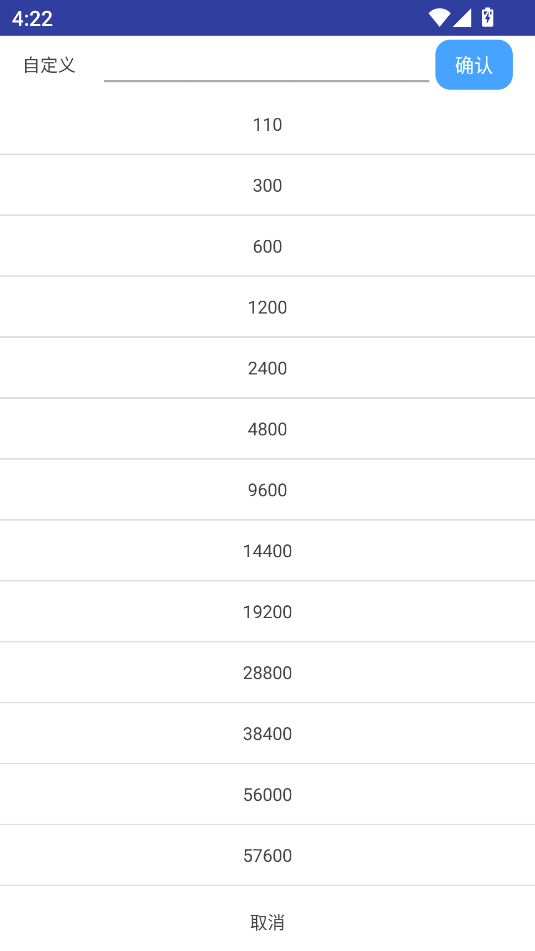
Task: Pick the 1200 list entry
Action: click(268, 307)
